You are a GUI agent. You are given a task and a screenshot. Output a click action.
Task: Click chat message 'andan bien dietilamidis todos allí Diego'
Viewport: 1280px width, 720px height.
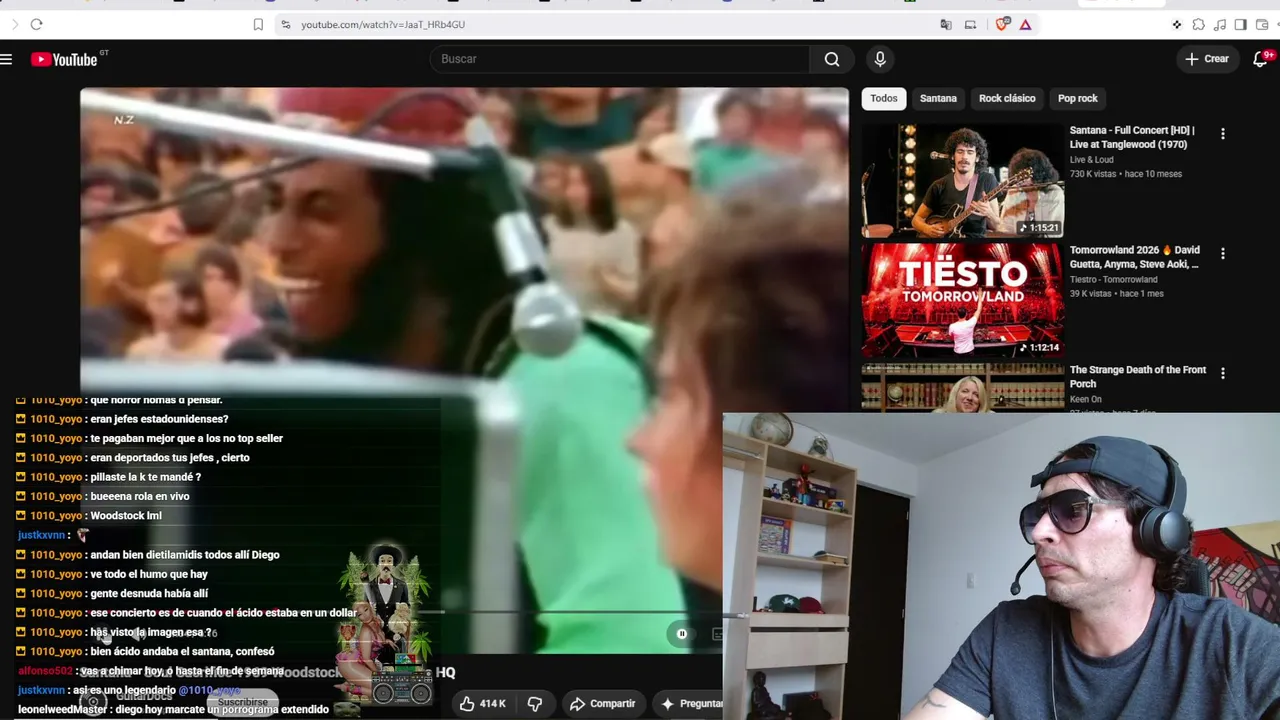point(185,555)
